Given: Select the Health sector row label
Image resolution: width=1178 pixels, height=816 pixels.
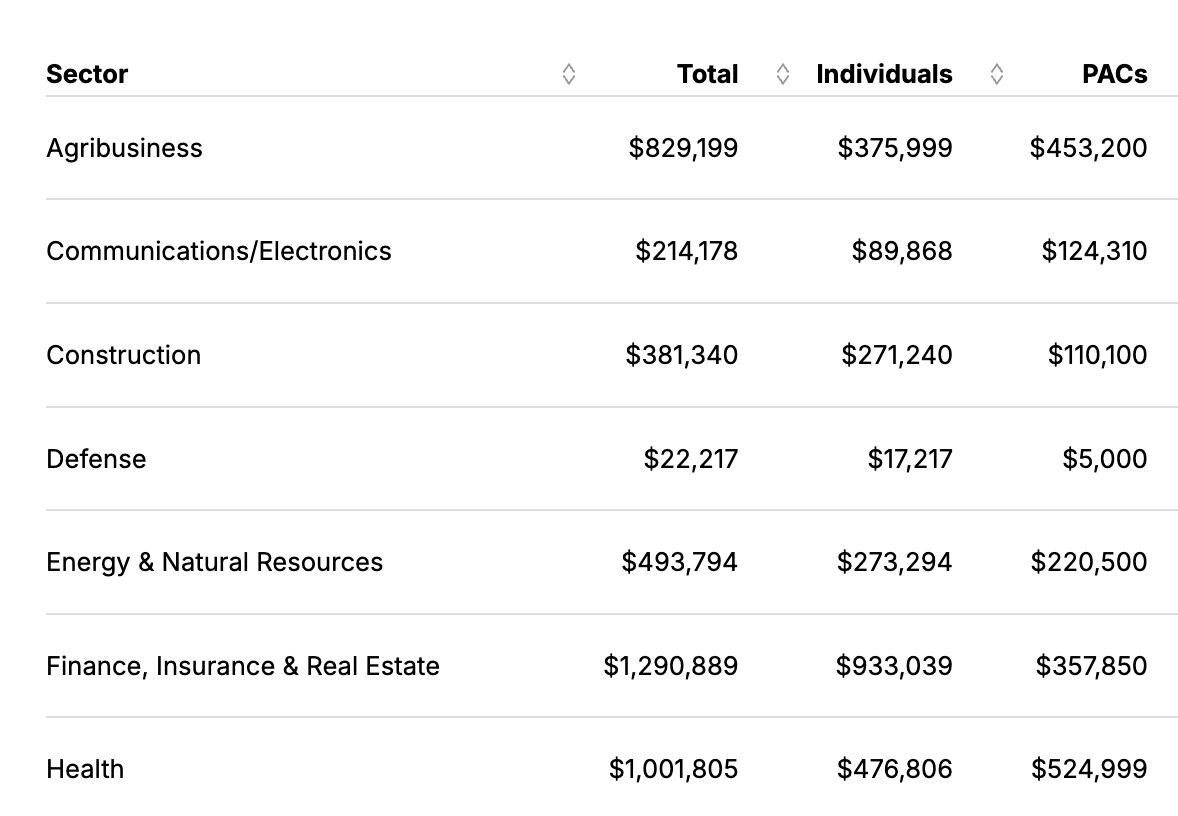Looking at the screenshot, I should 85,769.
